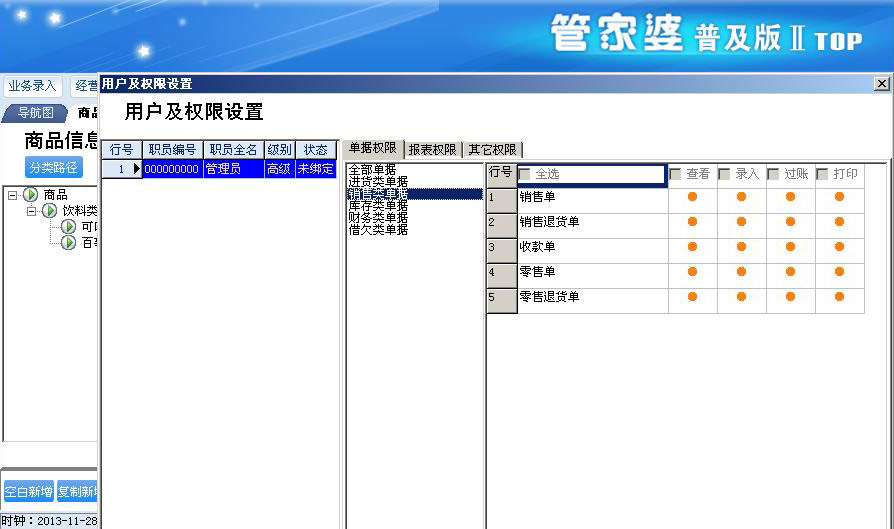
Task: Click the 打印 dot in 收款单 row
Action: coord(839,247)
